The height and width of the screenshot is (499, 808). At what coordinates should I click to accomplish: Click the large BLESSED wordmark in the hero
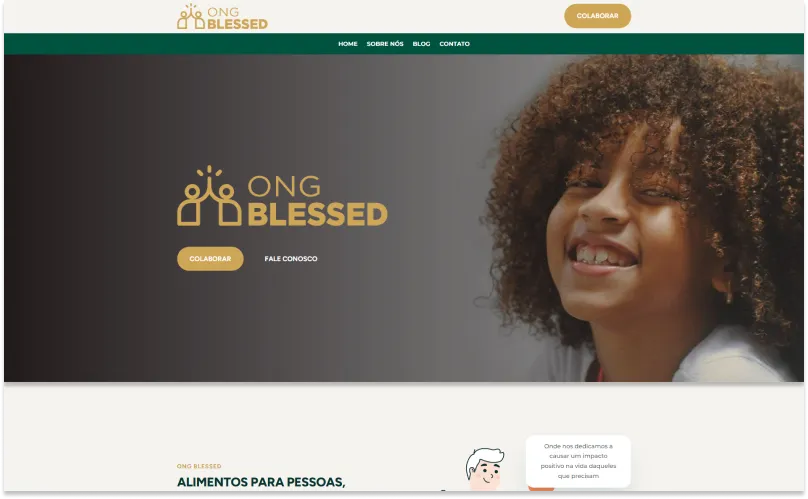pyautogui.click(x=317, y=214)
